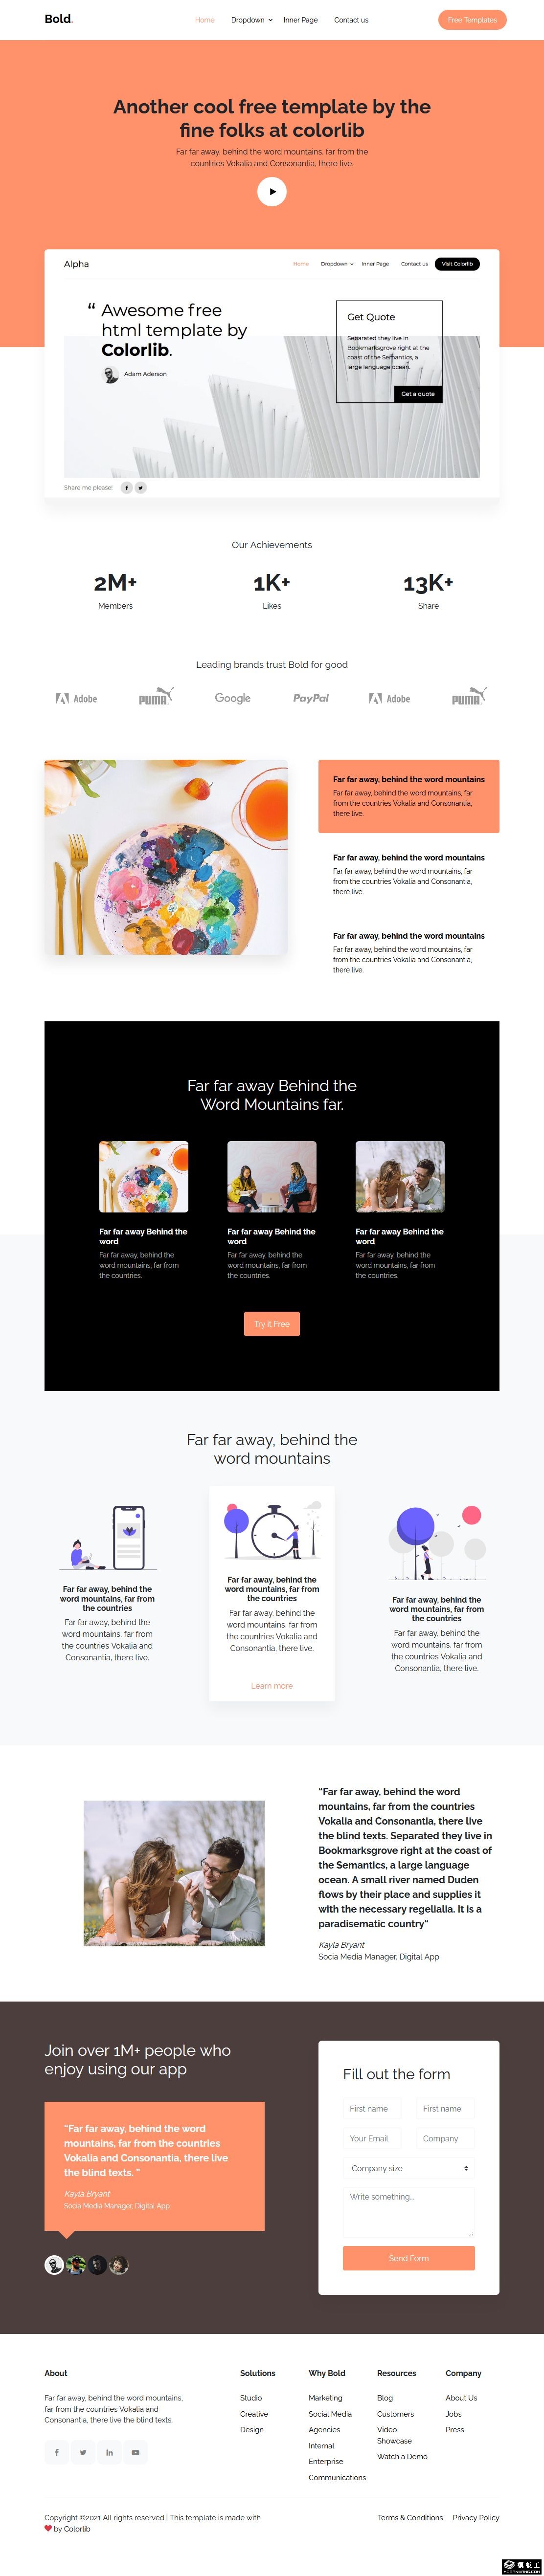Viewport: 544px width, 2576px height.
Task: Click the Try it Free button
Action: point(272,1324)
